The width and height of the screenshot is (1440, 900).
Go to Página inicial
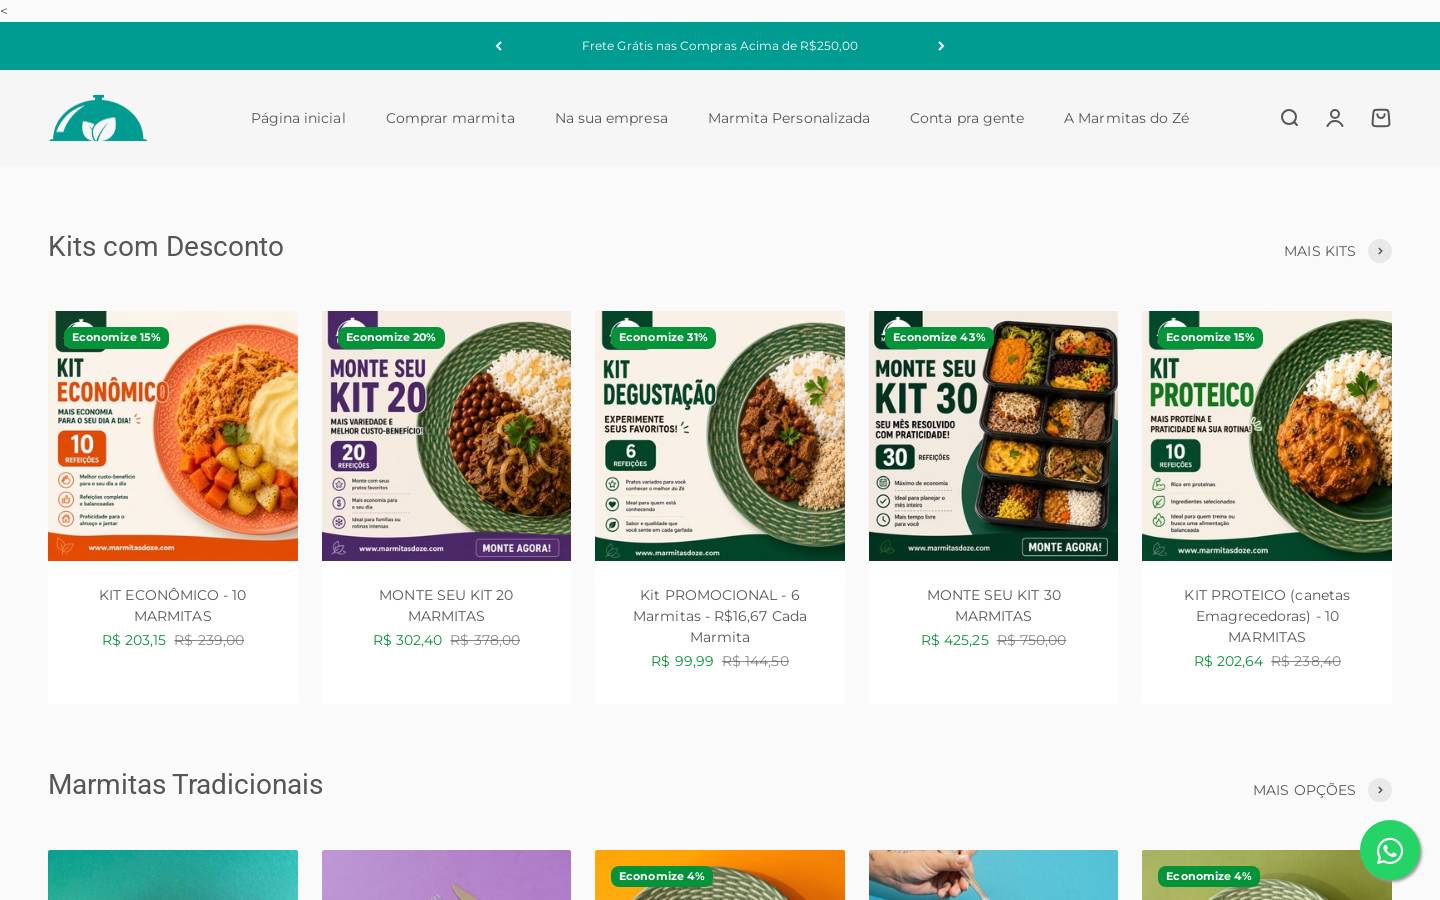click(298, 118)
